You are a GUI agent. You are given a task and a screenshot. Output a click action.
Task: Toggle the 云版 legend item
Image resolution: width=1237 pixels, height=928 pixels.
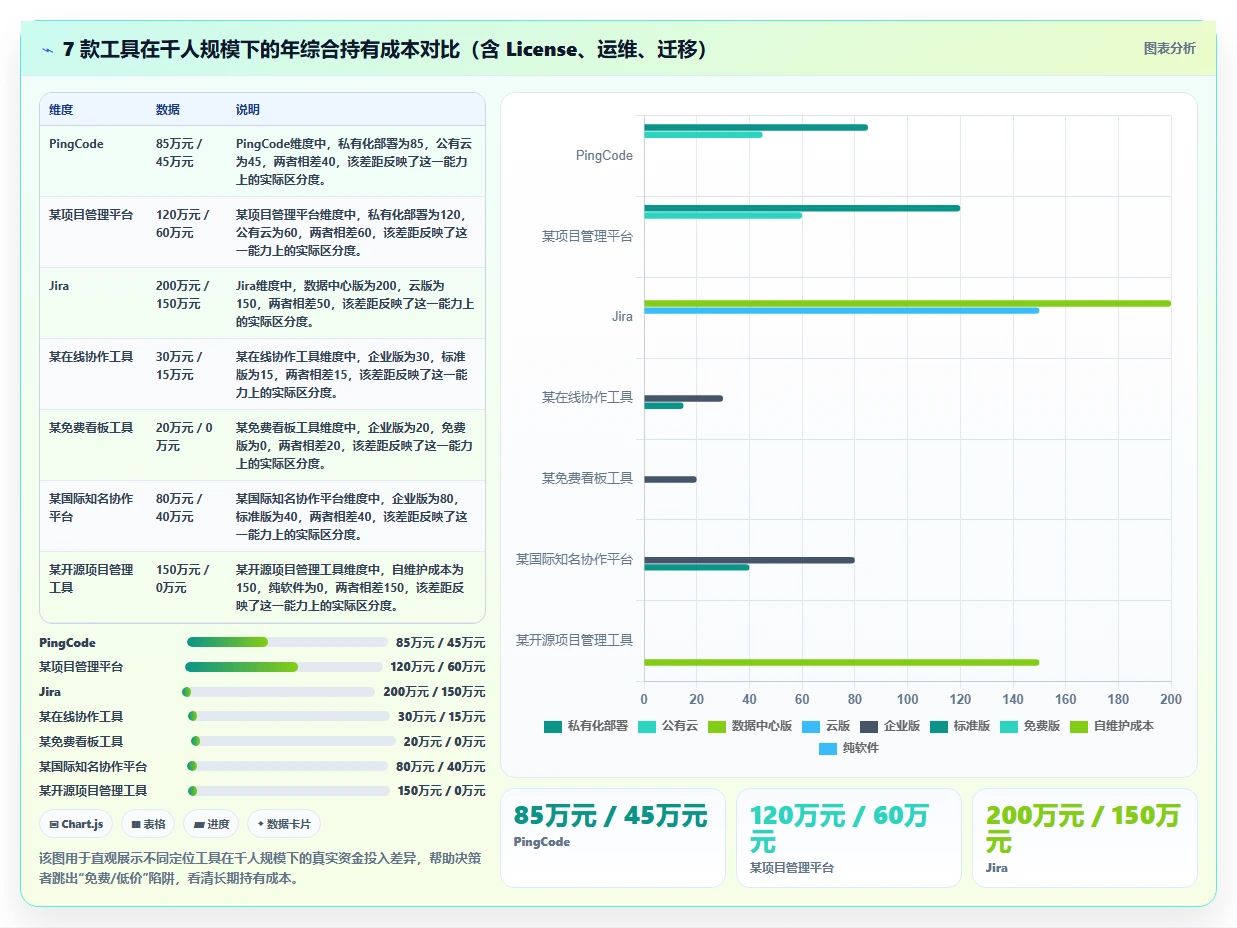tap(826, 726)
